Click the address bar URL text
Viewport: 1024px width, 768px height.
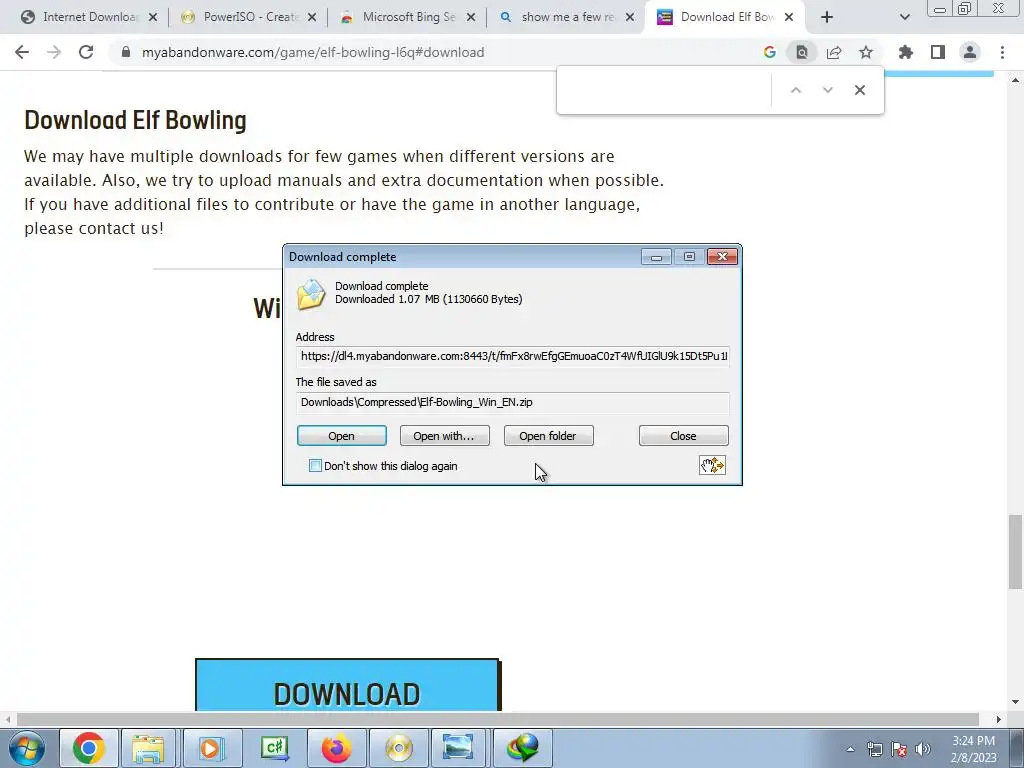[x=313, y=52]
